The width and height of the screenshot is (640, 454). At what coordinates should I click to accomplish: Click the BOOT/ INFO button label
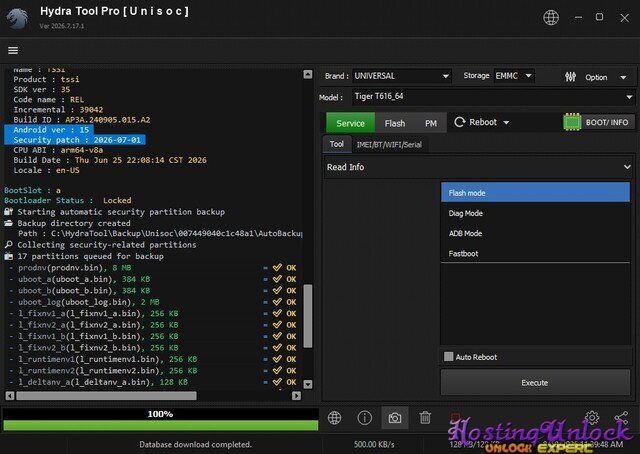click(607, 122)
